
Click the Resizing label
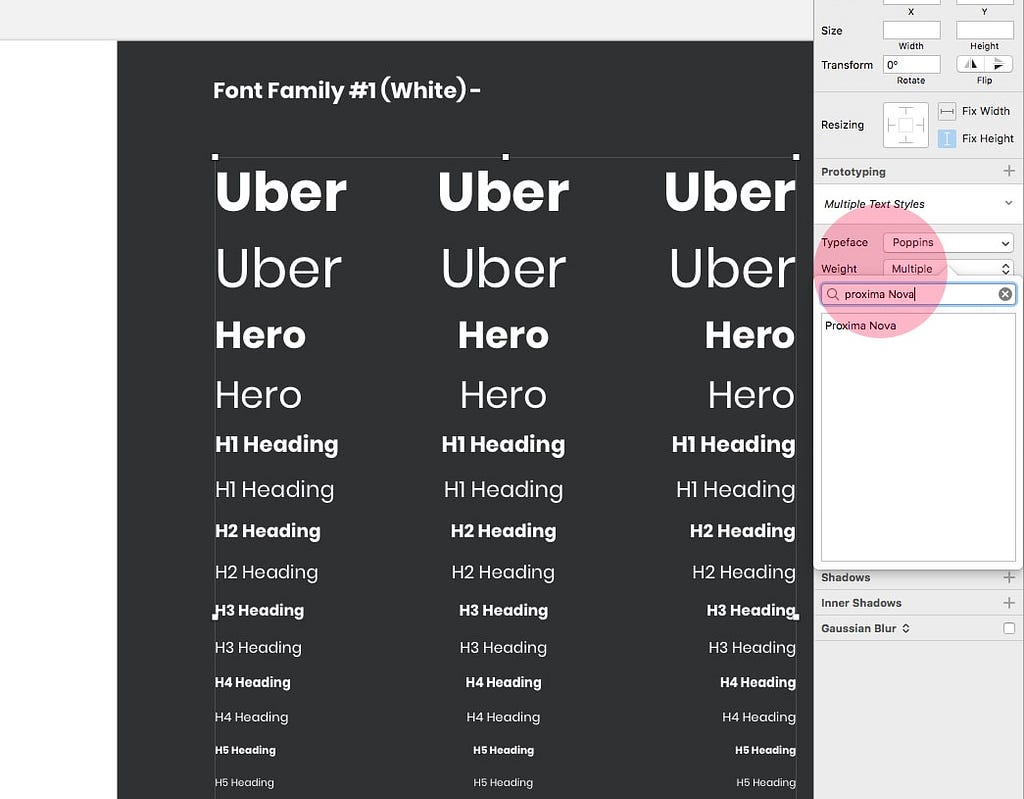point(842,125)
